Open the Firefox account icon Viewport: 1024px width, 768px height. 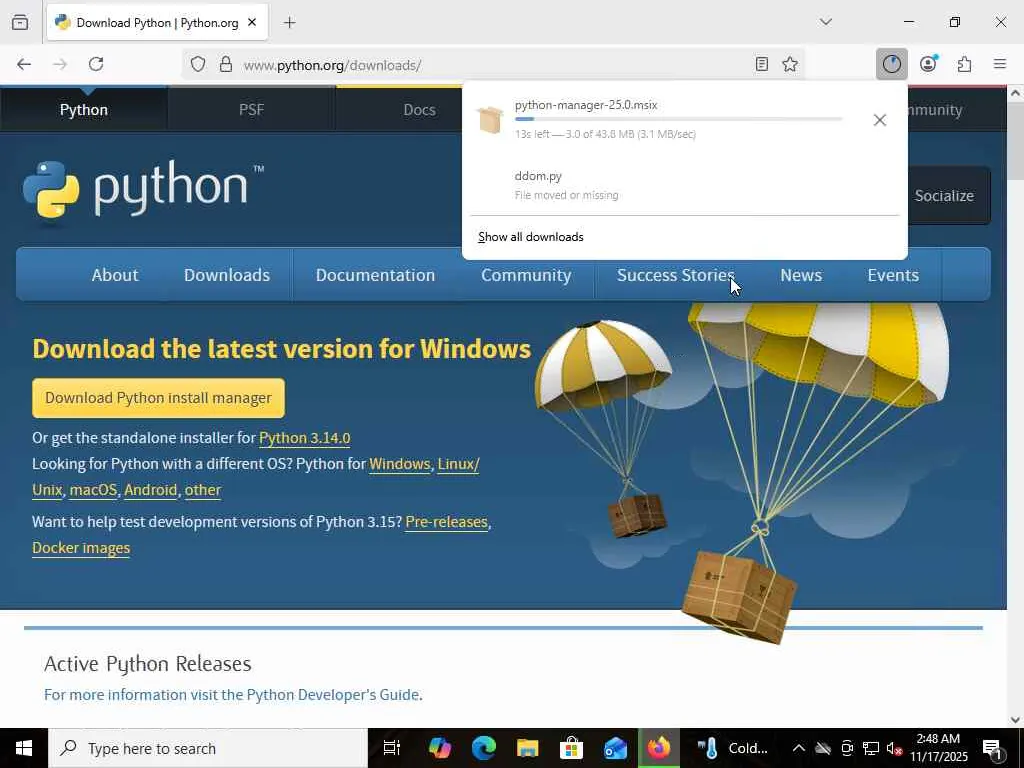click(928, 64)
